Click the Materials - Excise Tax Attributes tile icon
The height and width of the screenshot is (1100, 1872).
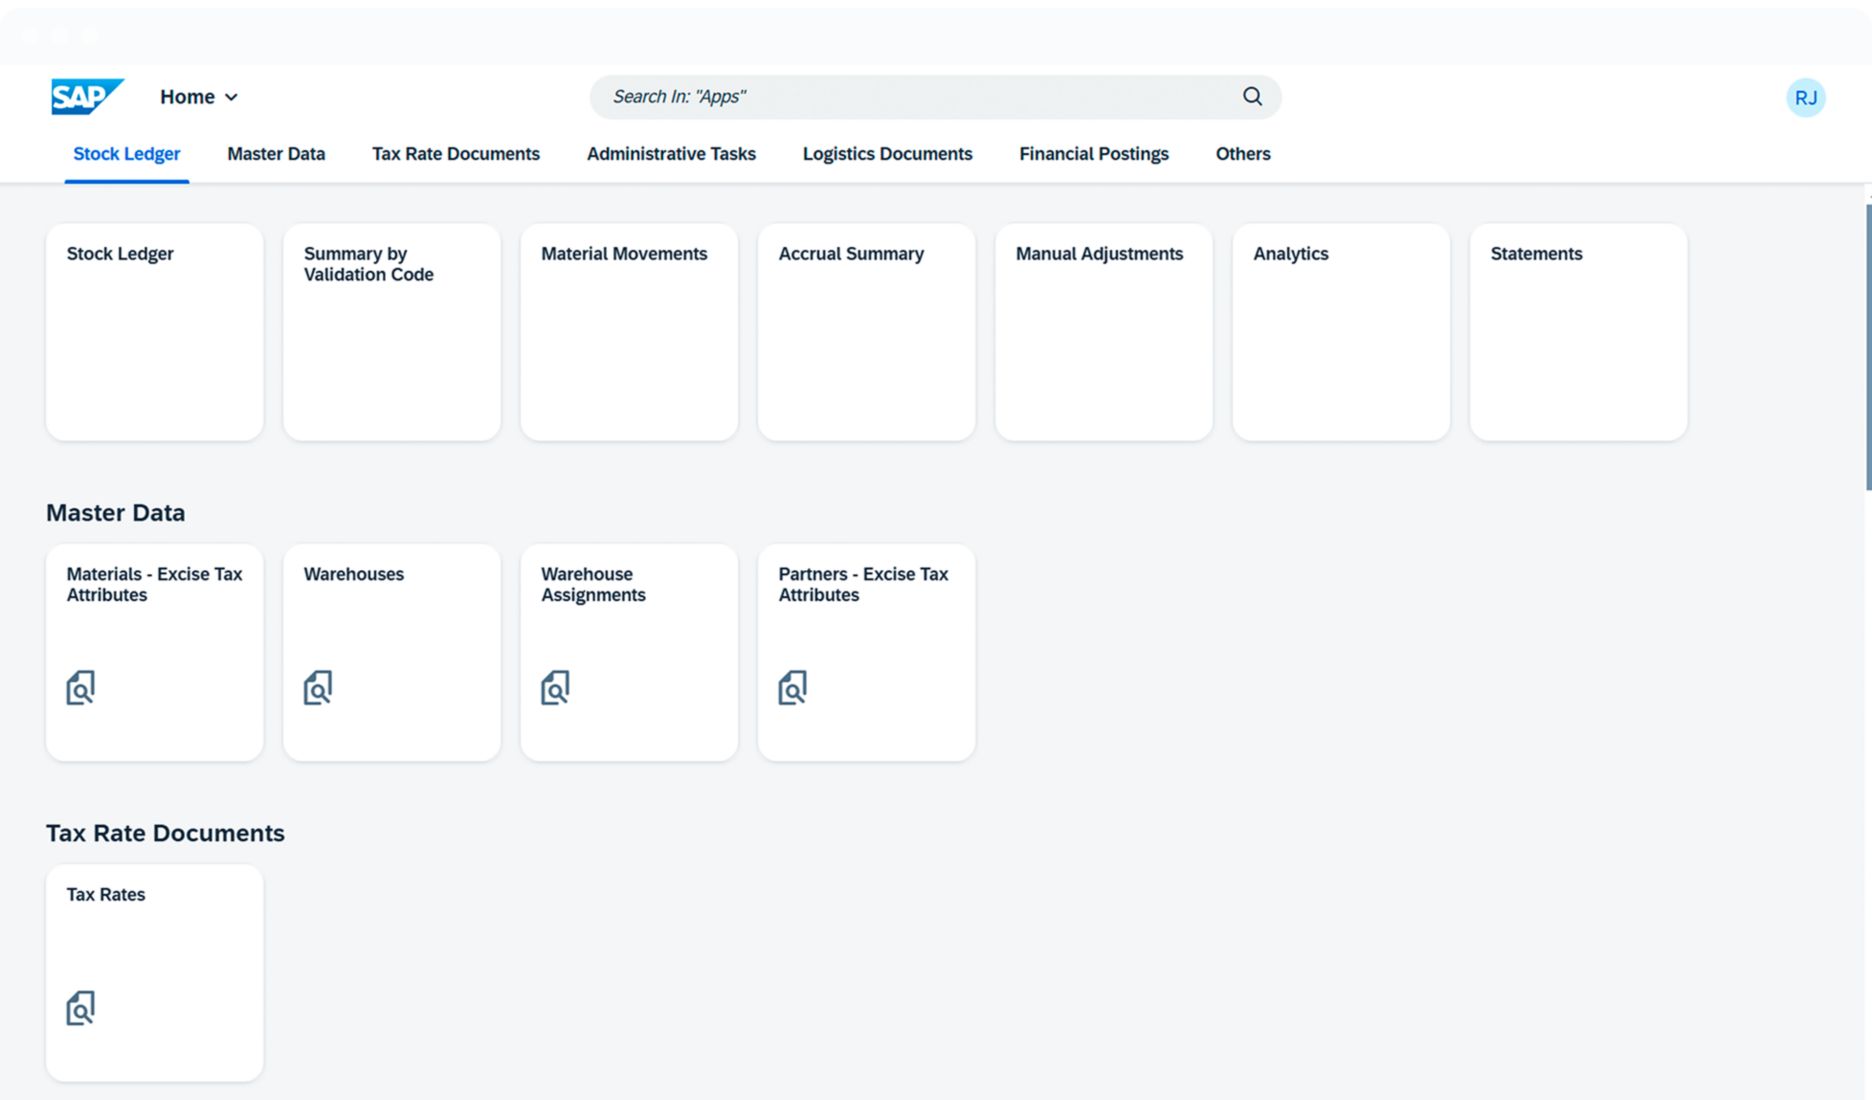[81, 688]
